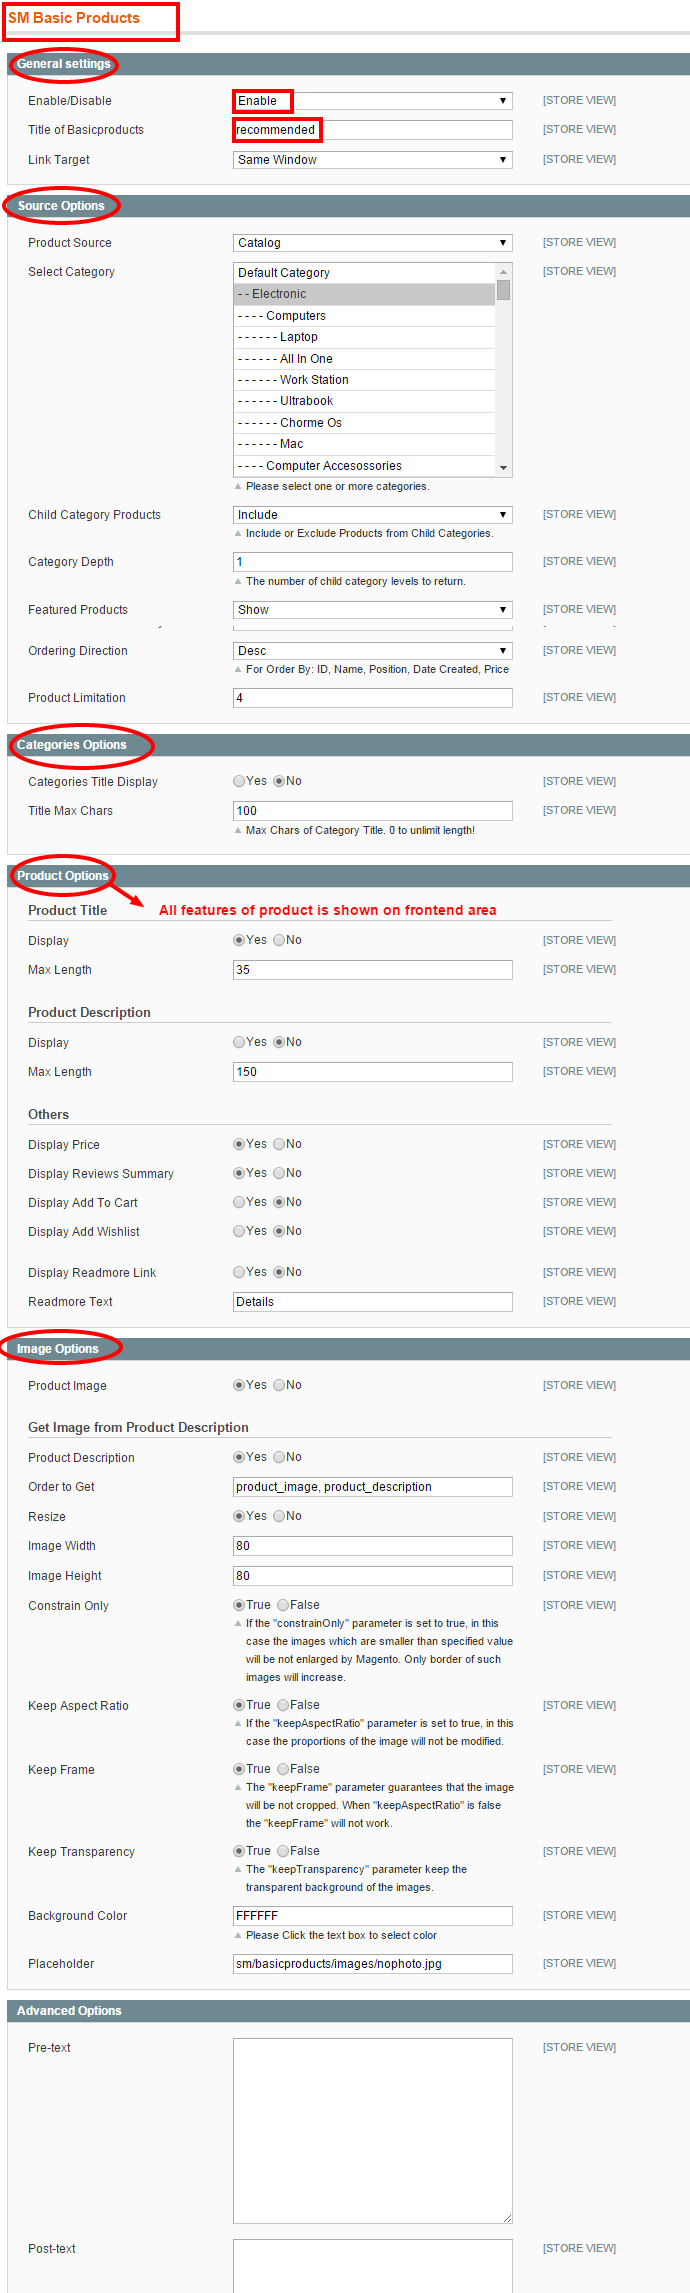This screenshot has width=690, height=2293.
Task: Click the Title of Basicproducts field
Action: point(372,130)
